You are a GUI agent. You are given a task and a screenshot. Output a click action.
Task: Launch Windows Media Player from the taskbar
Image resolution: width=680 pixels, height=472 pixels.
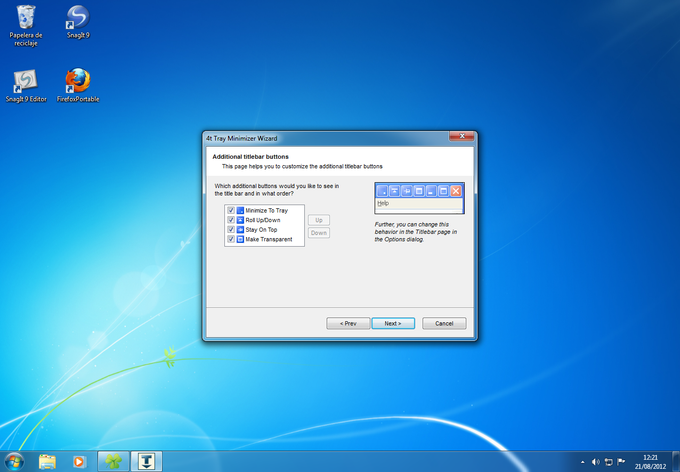coord(79,462)
